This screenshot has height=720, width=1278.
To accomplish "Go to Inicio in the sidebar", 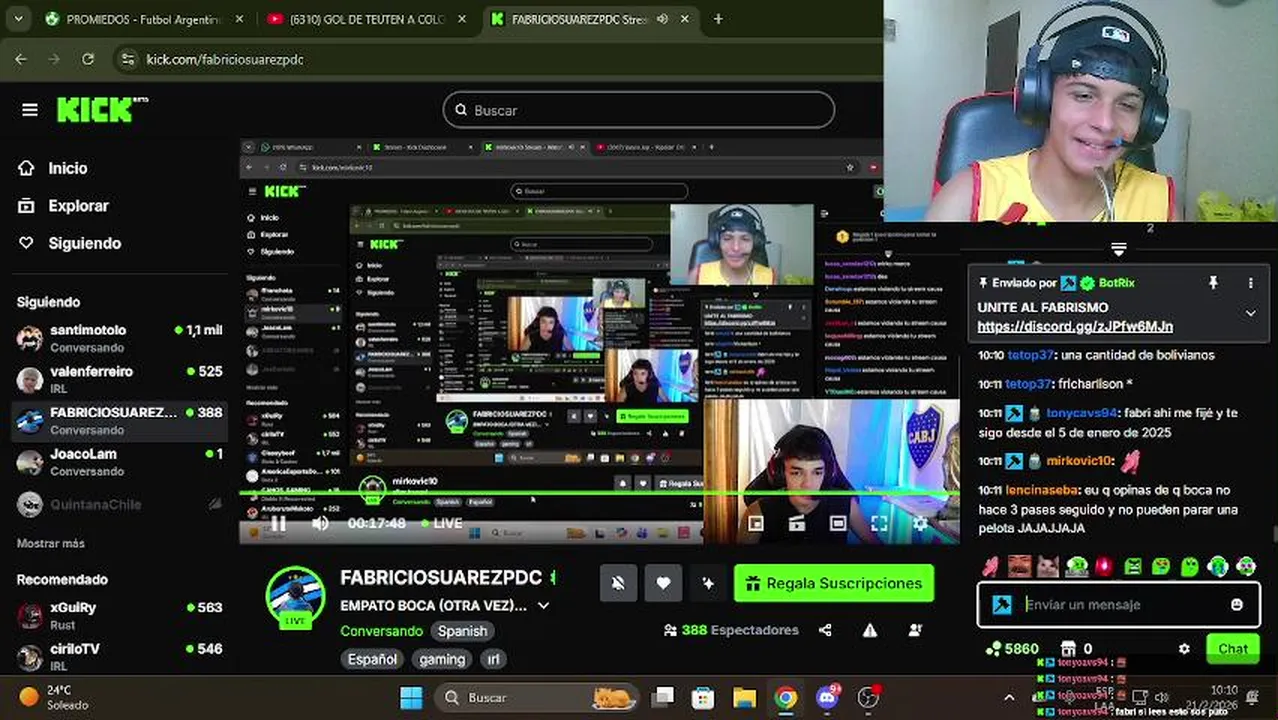I will pyautogui.click(x=67, y=168).
